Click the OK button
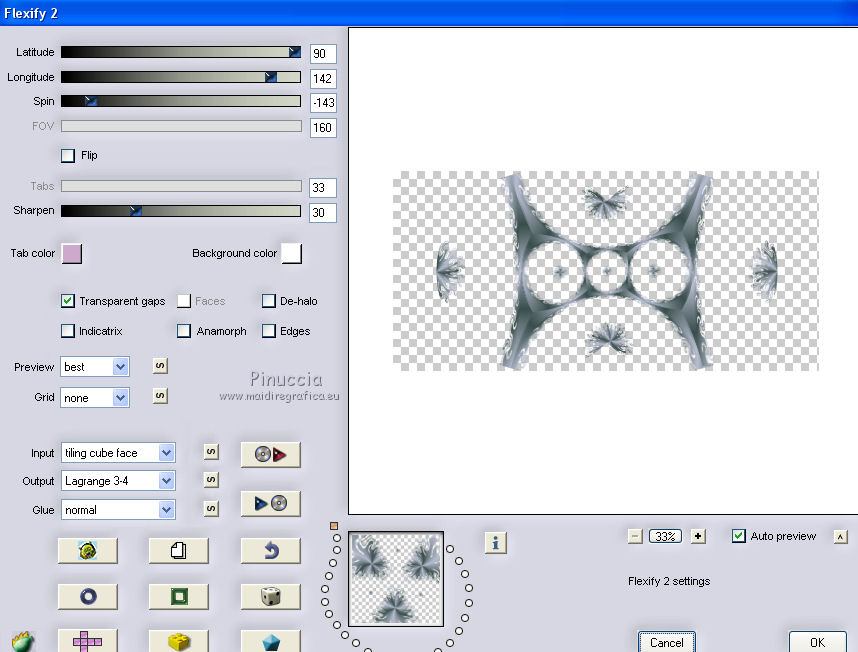Image resolution: width=858 pixels, height=652 pixels. click(x=818, y=642)
